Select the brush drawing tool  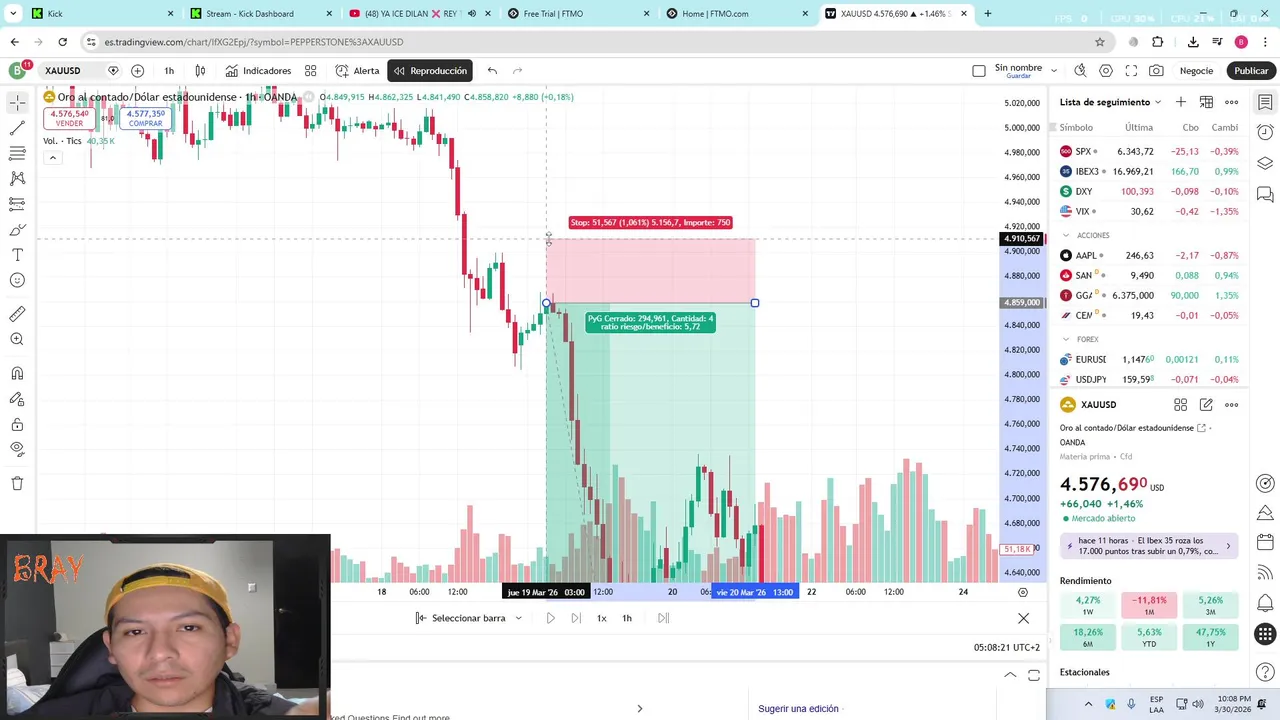click(x=17, y=230)
